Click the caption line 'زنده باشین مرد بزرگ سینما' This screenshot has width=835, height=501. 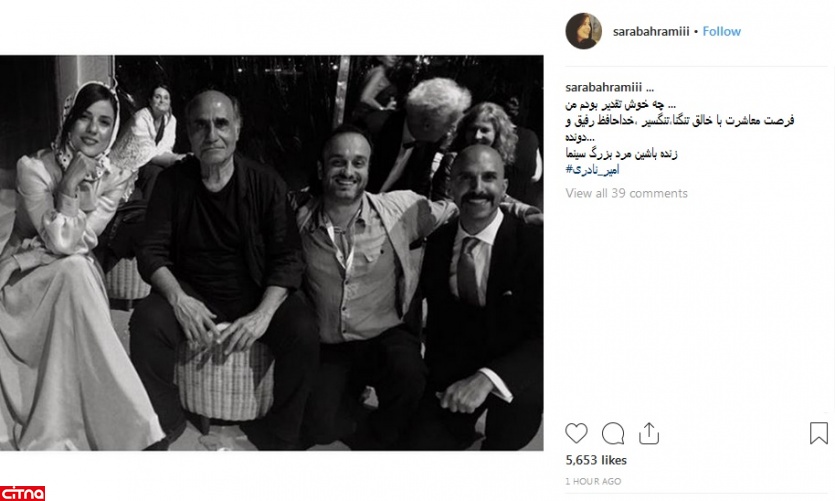pyautogui.click(x=621, y=154)
